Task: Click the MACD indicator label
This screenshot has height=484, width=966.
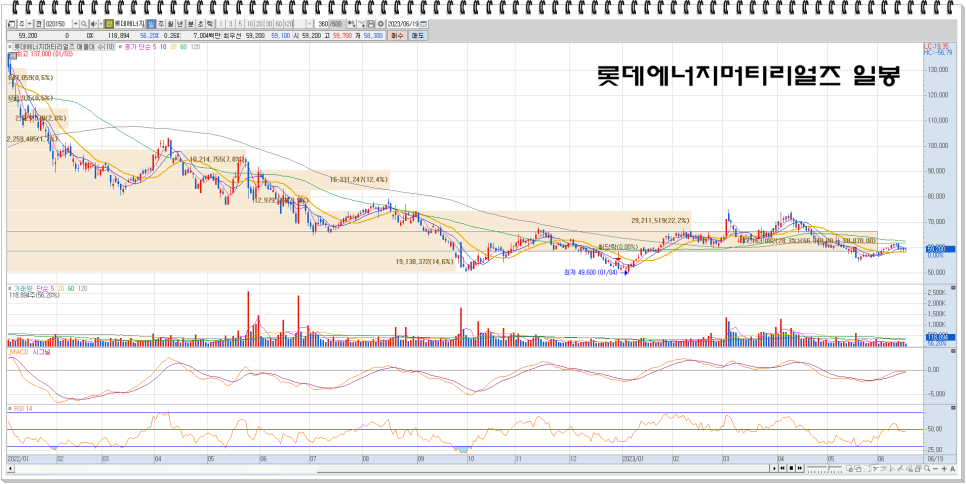Action: [20, 350]
